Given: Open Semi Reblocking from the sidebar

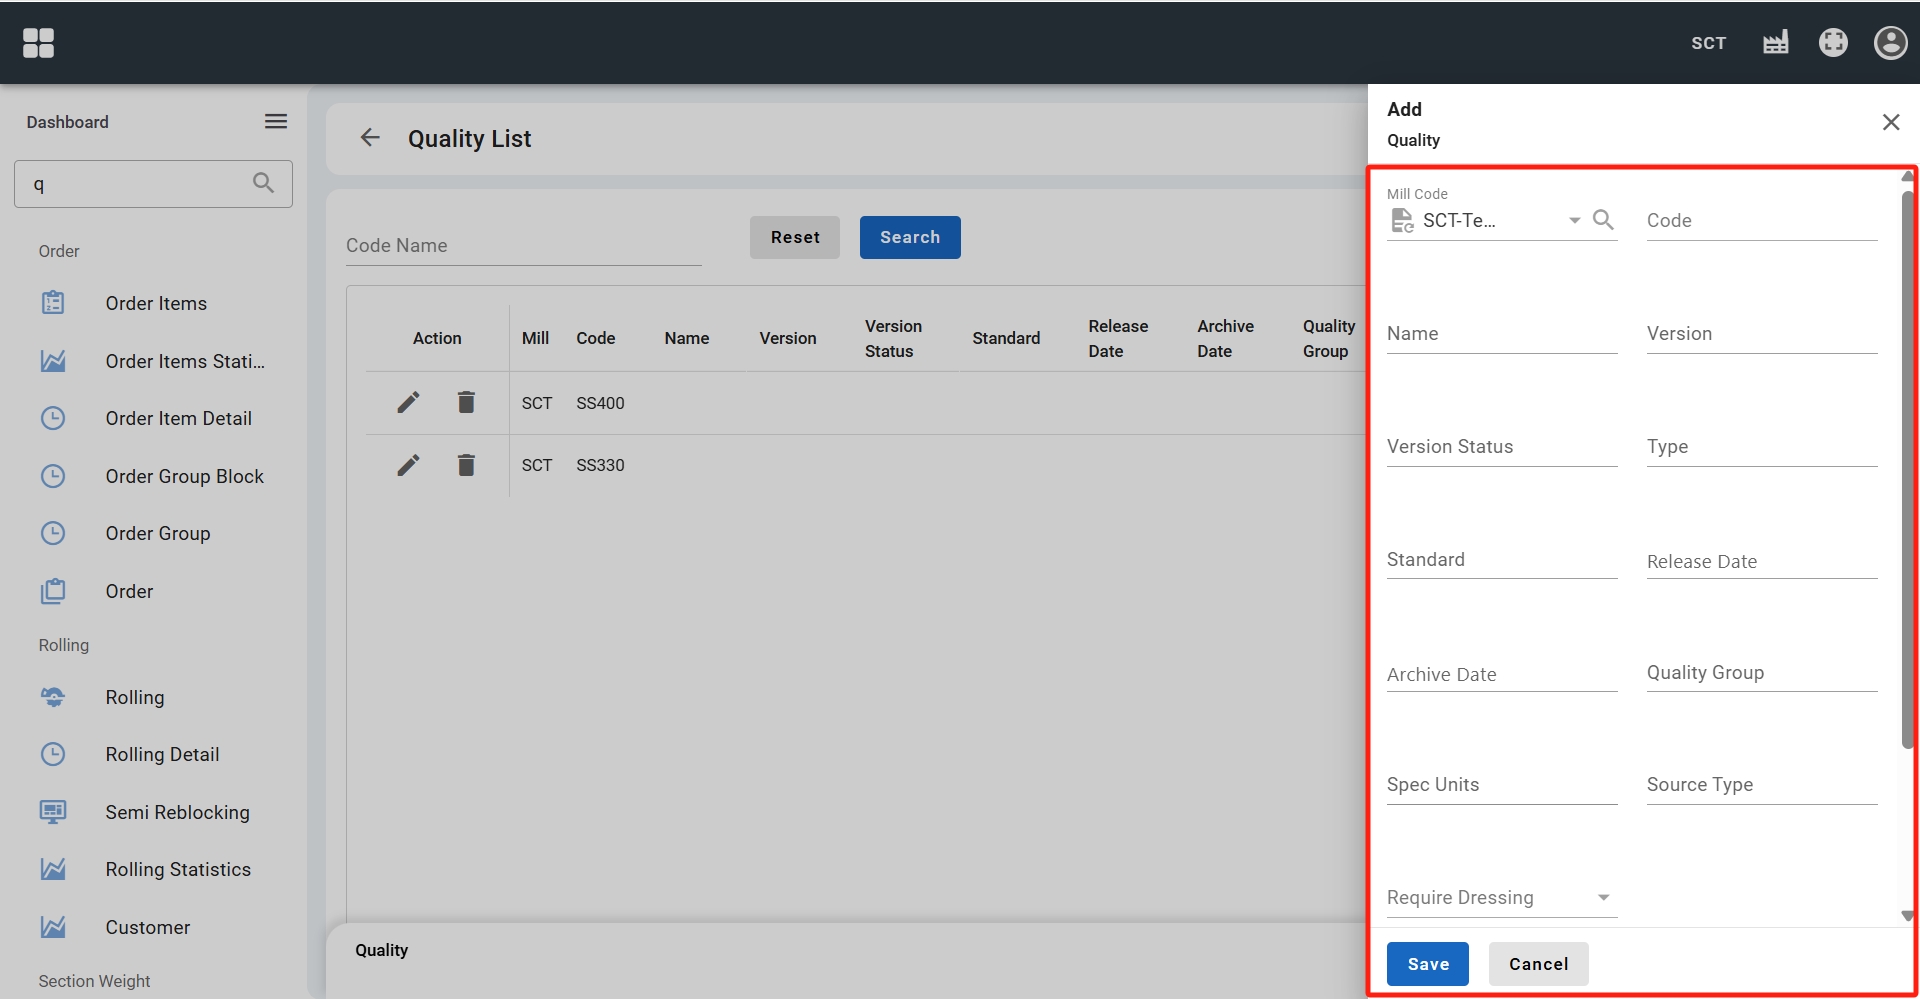Looking at the screenshot, I should click(x=177, y=812).
